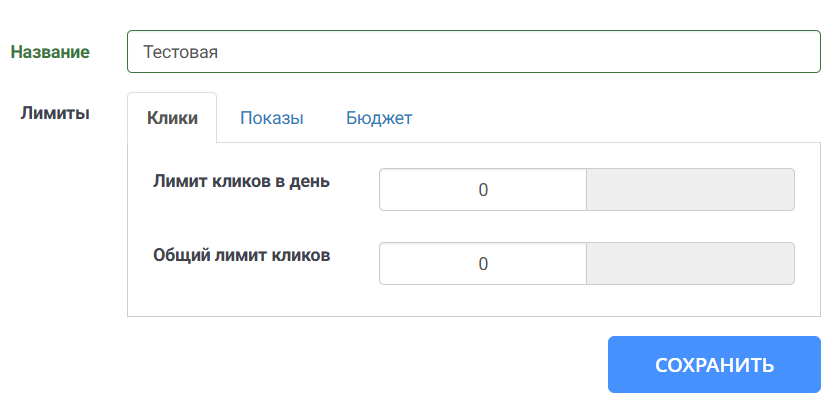Click the 0 value in total limit
This screenshot has height=400, width=831.
tap(483, 264)
